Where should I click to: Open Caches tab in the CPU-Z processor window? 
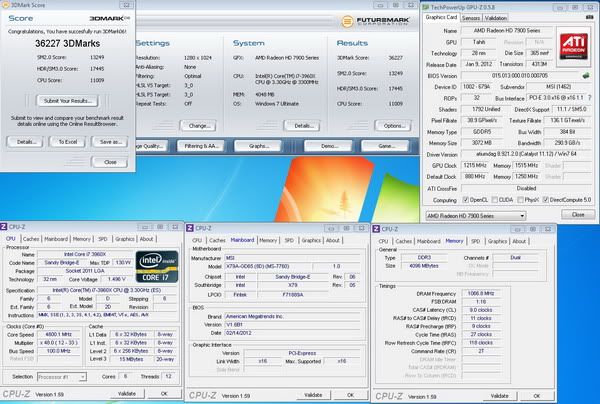pos(31,239)
